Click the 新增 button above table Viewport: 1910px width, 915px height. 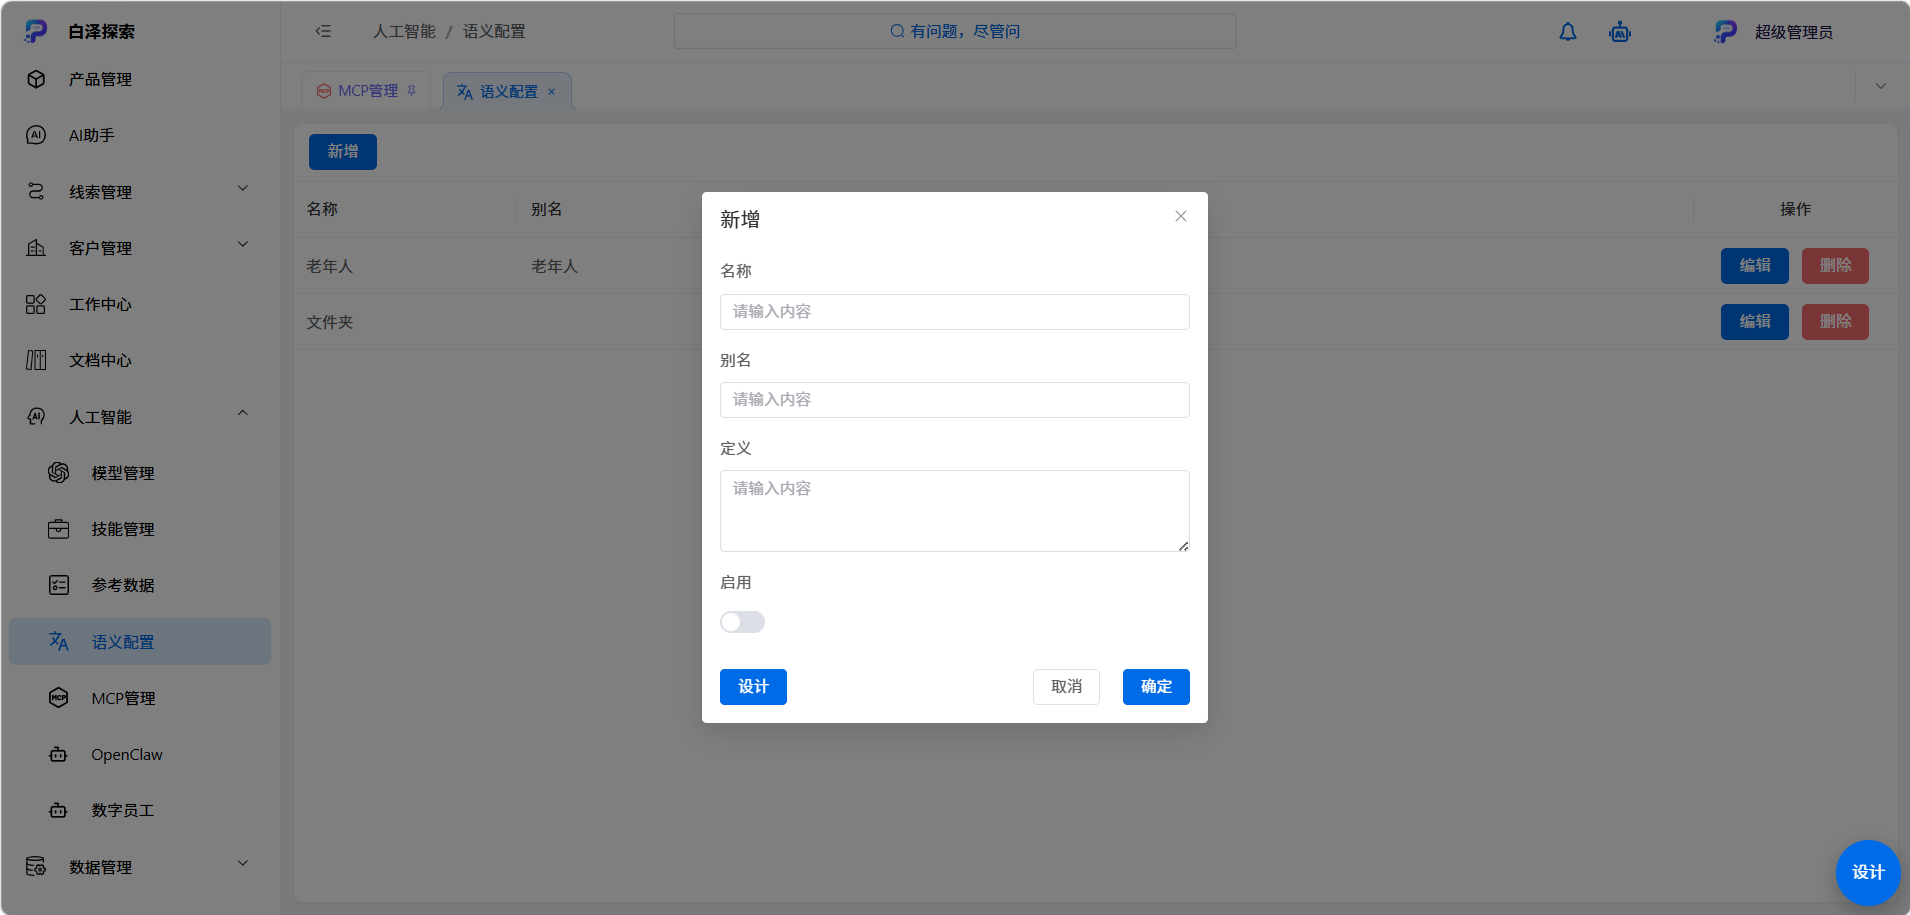point(343,152)
